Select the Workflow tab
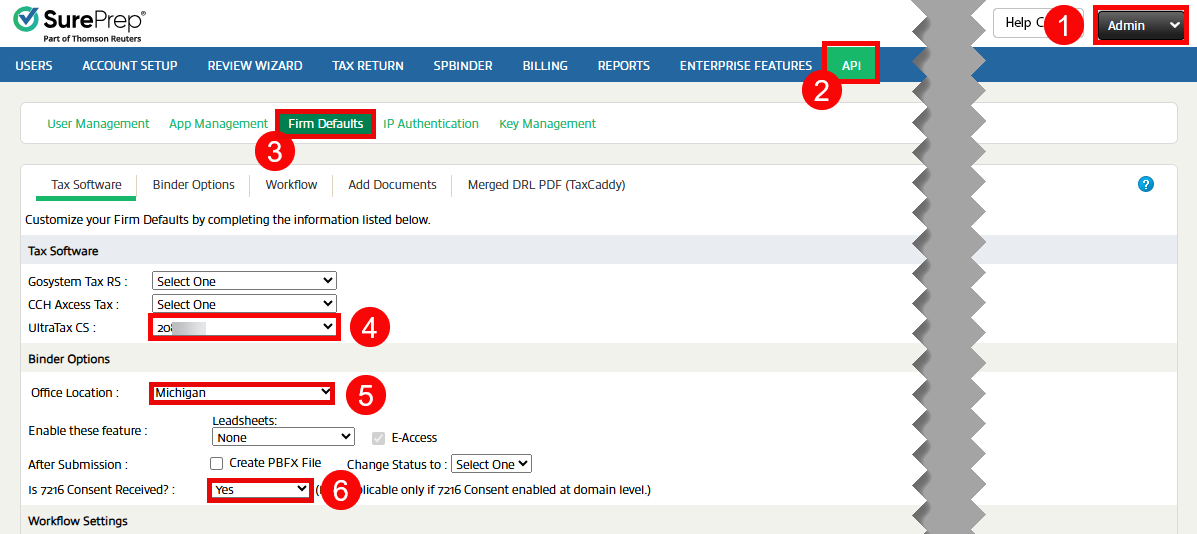1197x534 pixels. tap(291, 185)
